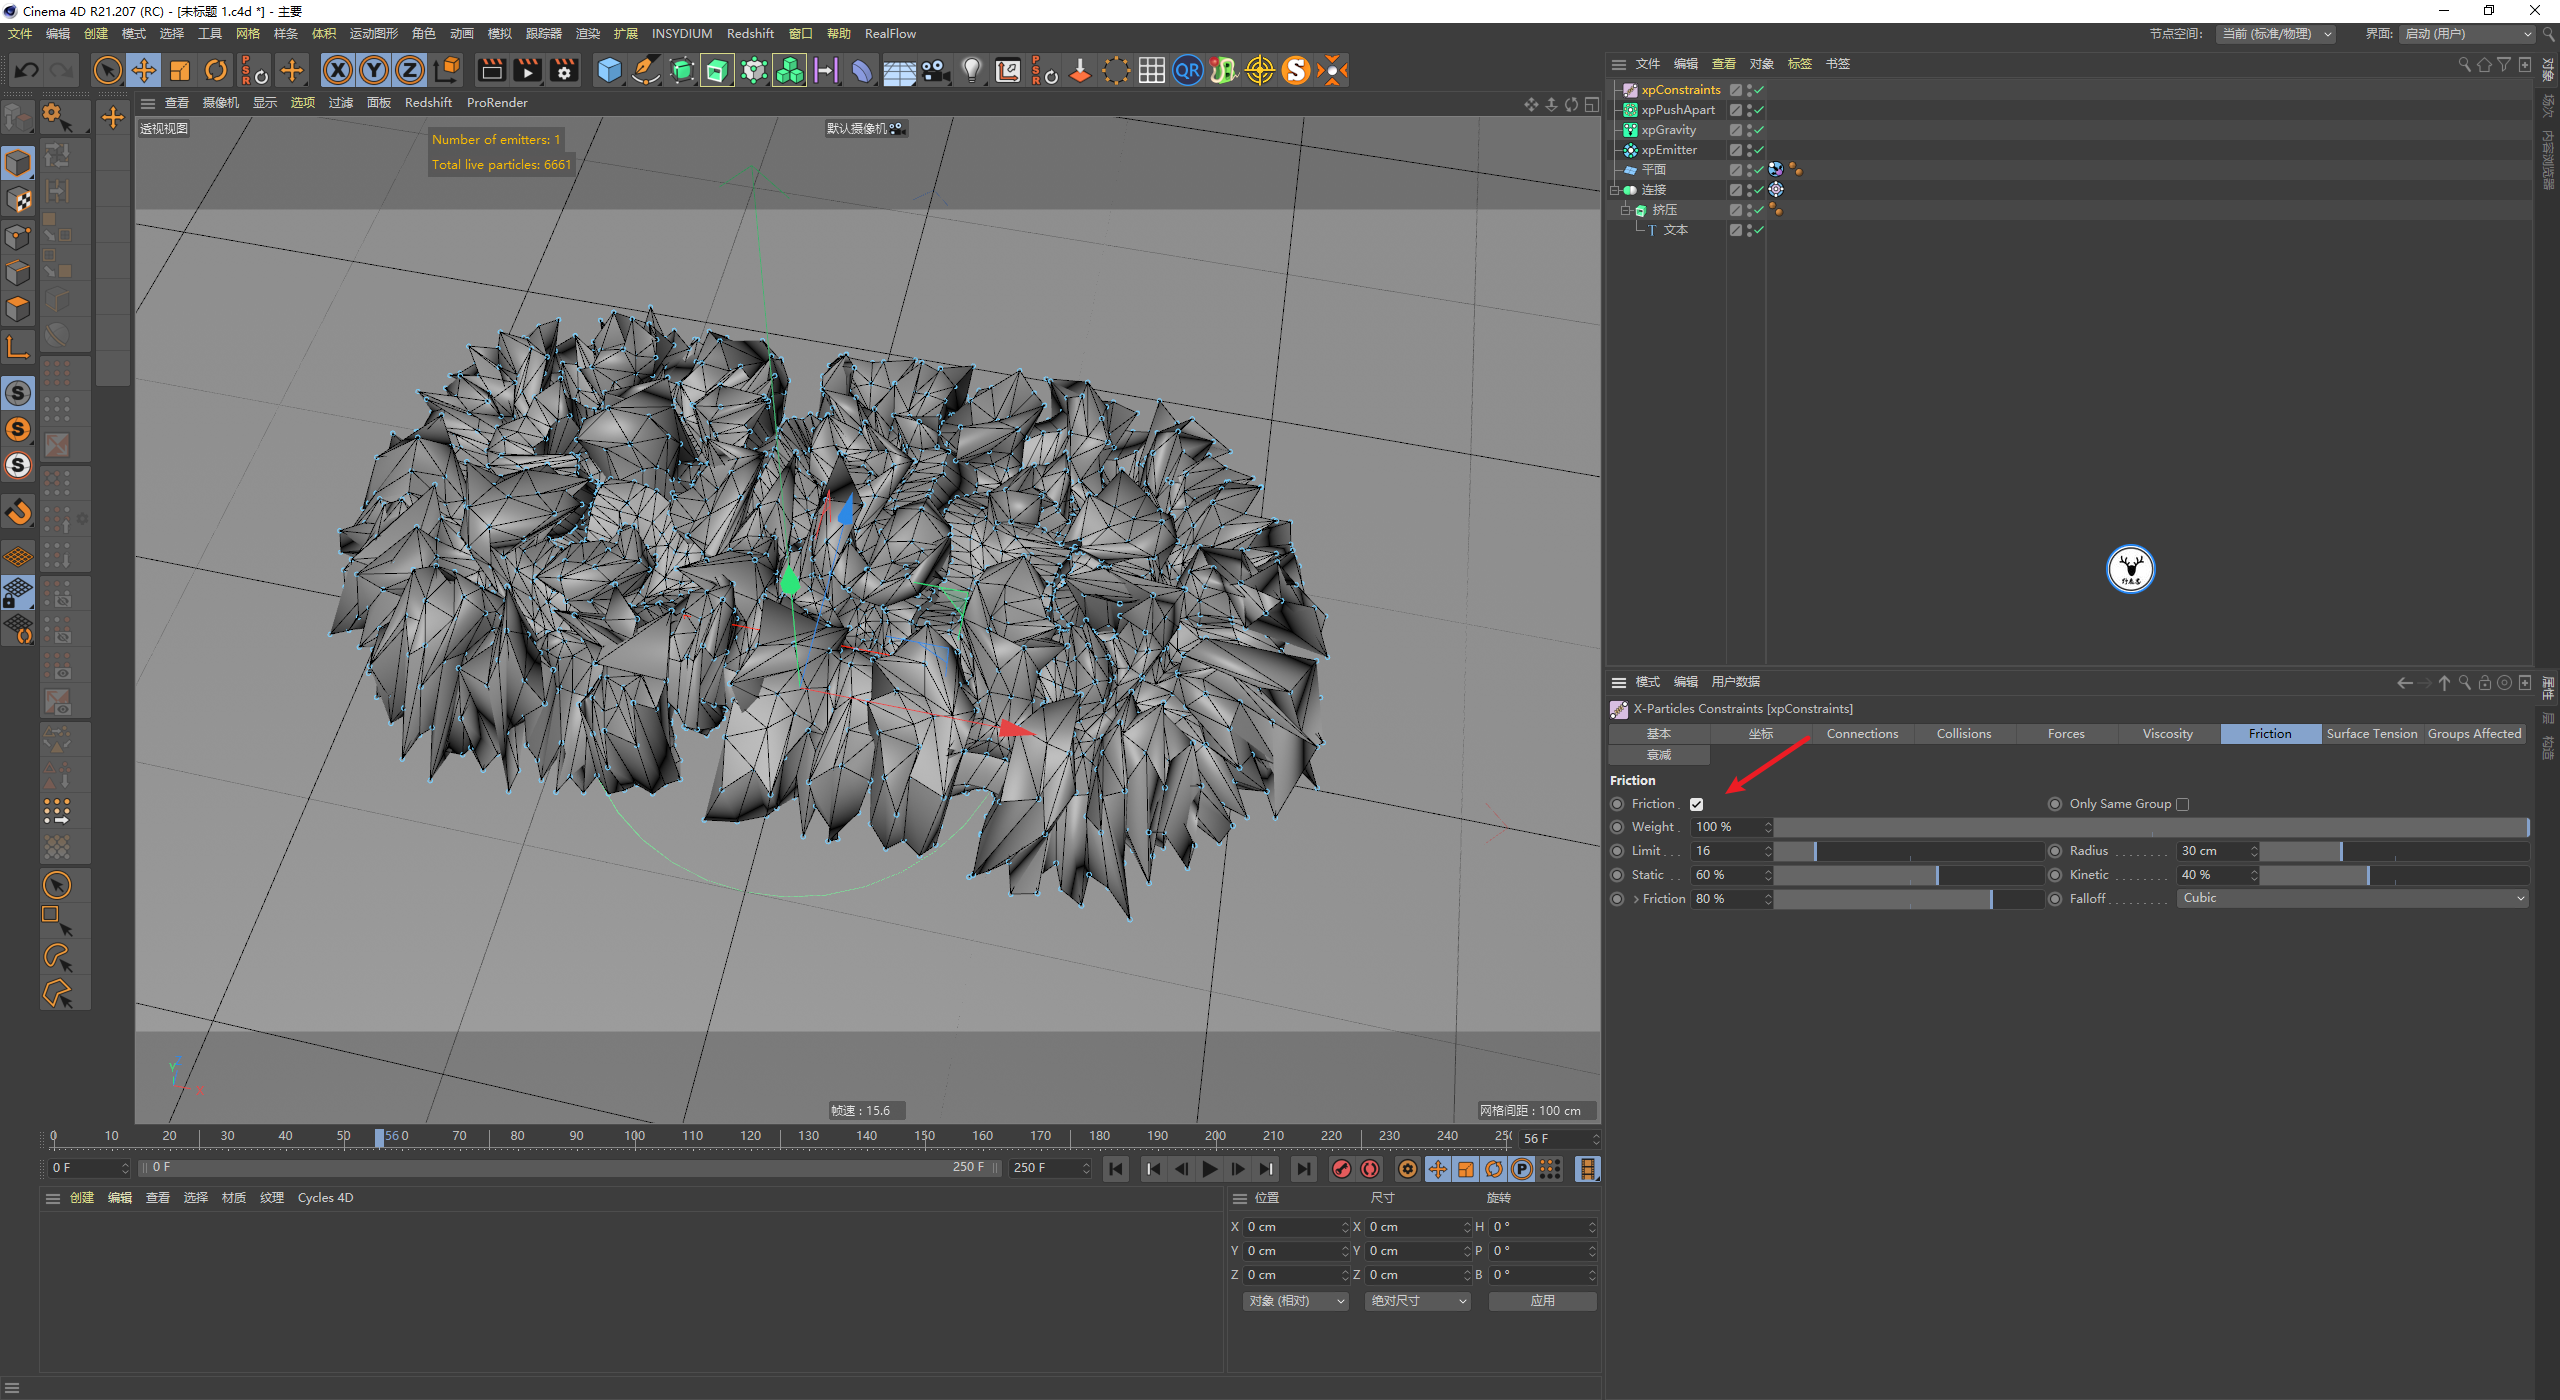Toggle the xpGravity enable checkmark
The width and height of the screenshot is (2560, 1400).
pos(1758,130)
